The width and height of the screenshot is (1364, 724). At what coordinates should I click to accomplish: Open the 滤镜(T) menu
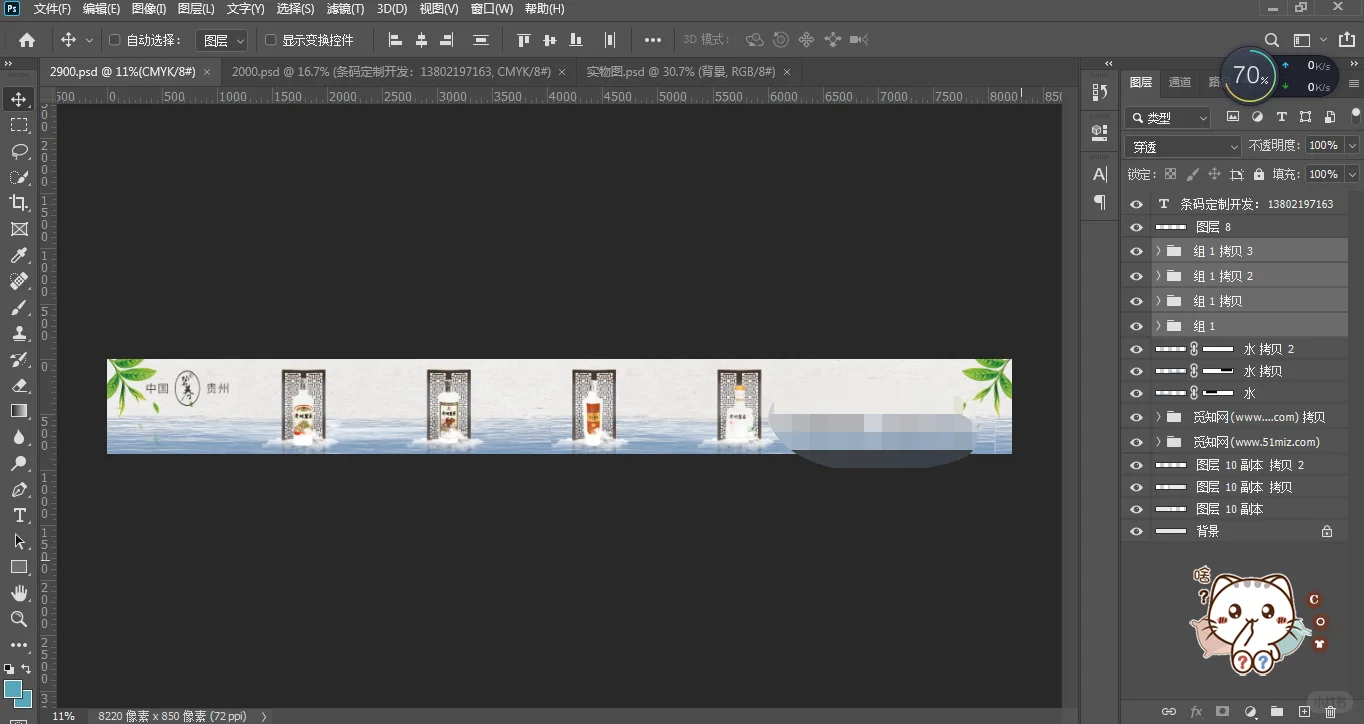pyautogui.click(x=345, y=9)
